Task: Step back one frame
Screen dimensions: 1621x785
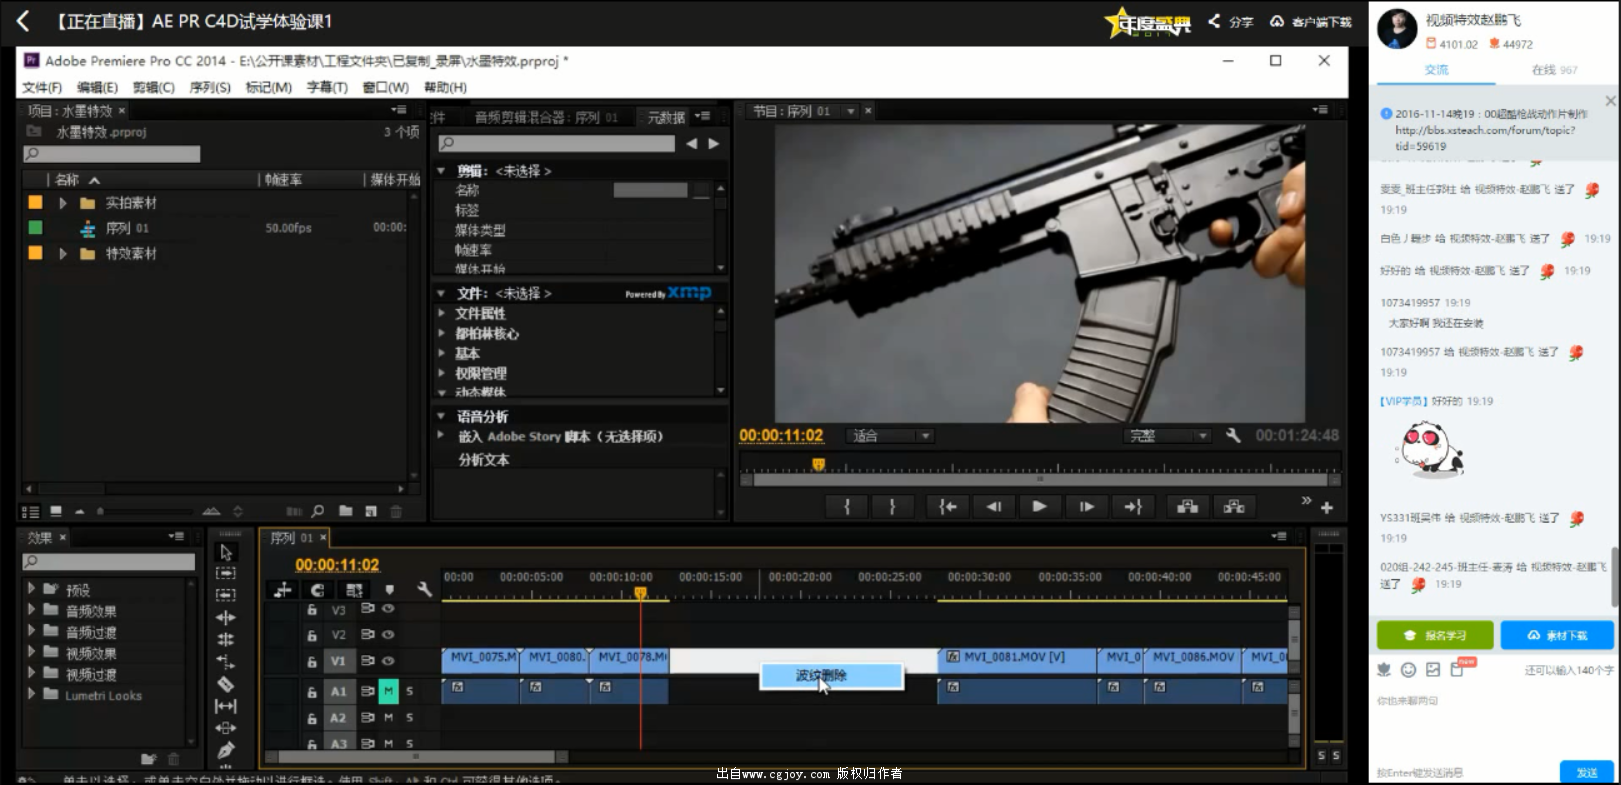Action: pos(993,507)
